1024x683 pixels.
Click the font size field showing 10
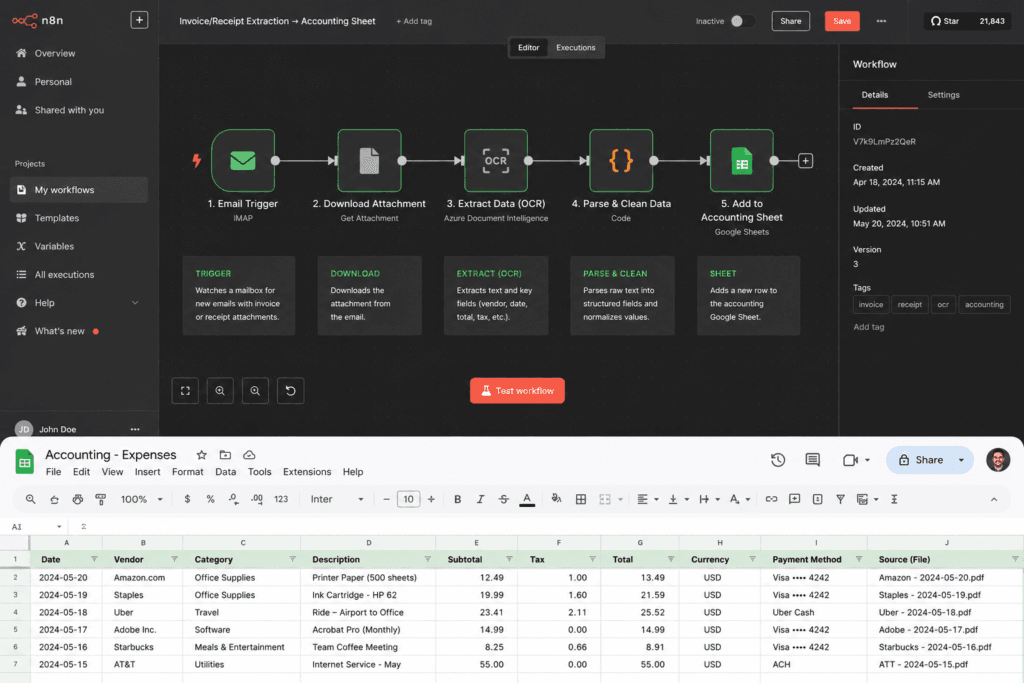408,499
